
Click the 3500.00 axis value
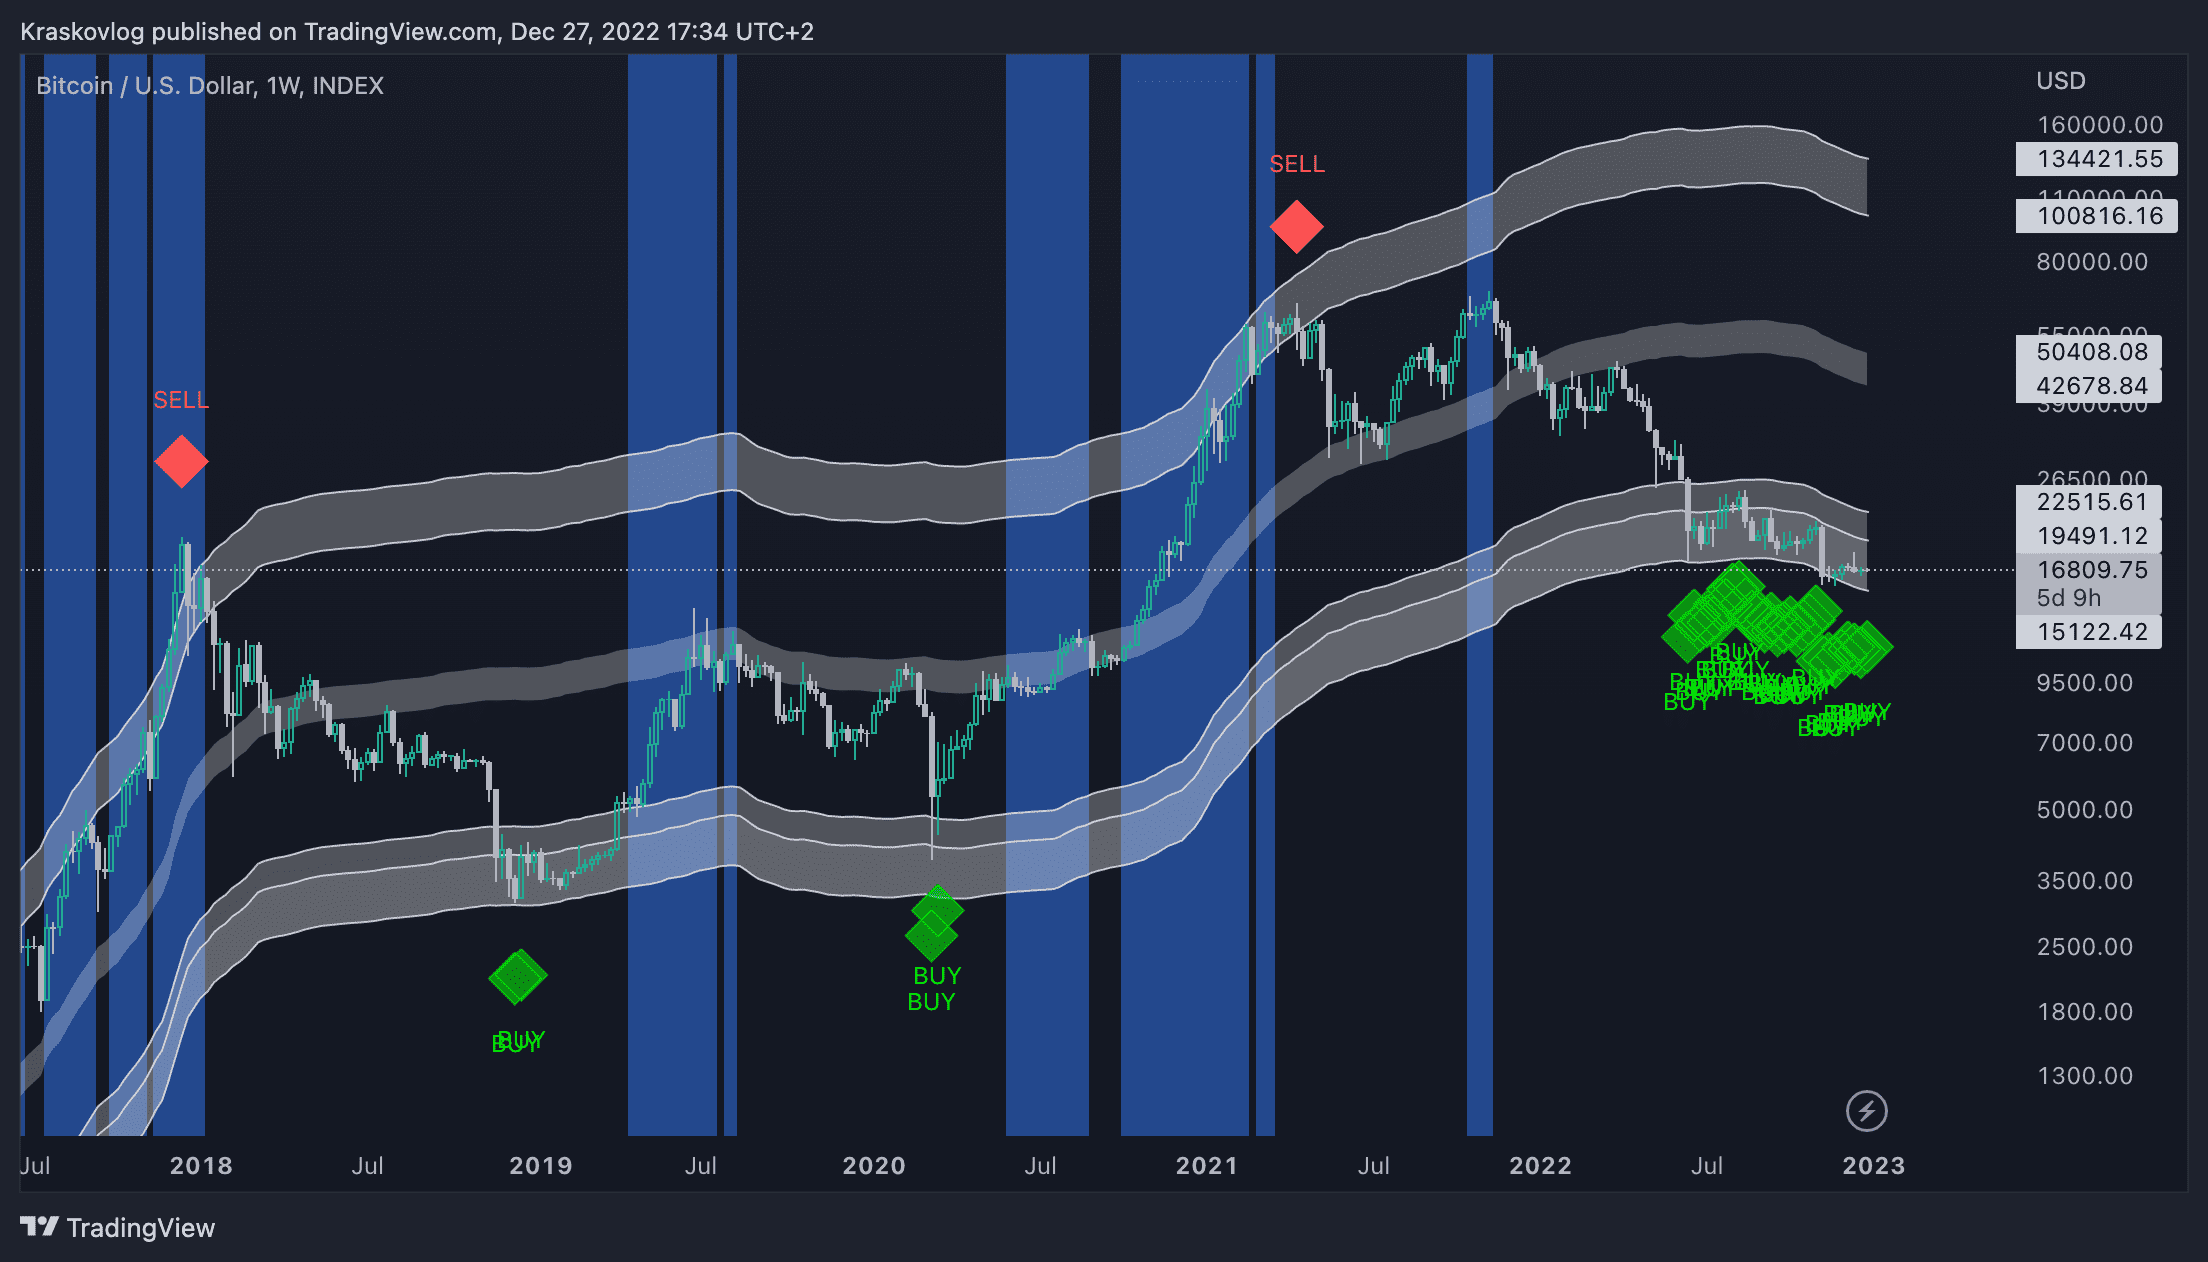(x=2085, y=881)
